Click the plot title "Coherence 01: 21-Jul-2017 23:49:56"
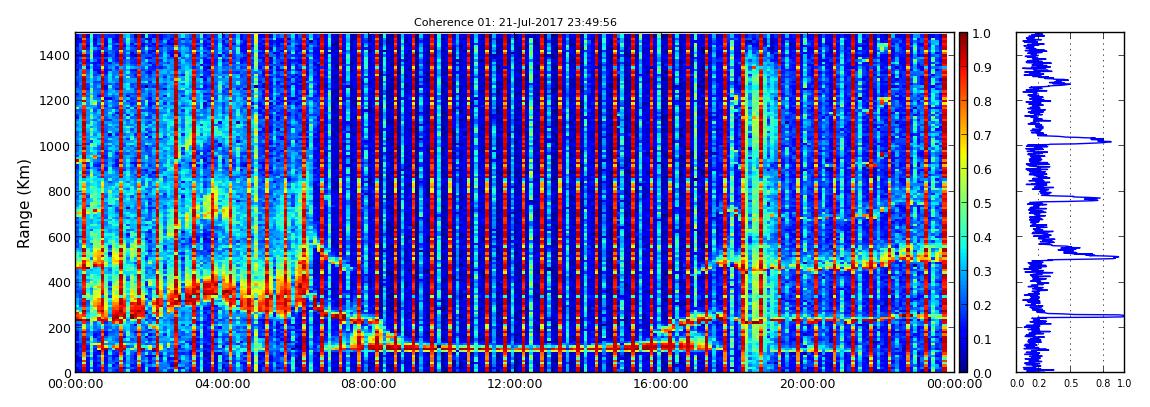Screen dimensions: 1150x407 [x=515, y=23]
